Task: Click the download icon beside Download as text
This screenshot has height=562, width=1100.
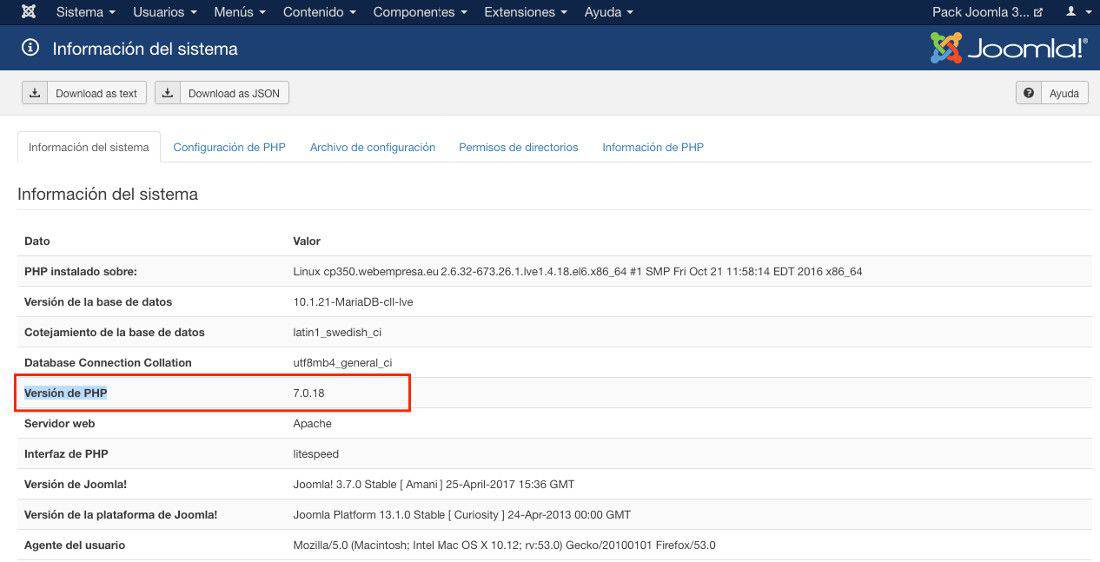Action: [x=35, y=93]
